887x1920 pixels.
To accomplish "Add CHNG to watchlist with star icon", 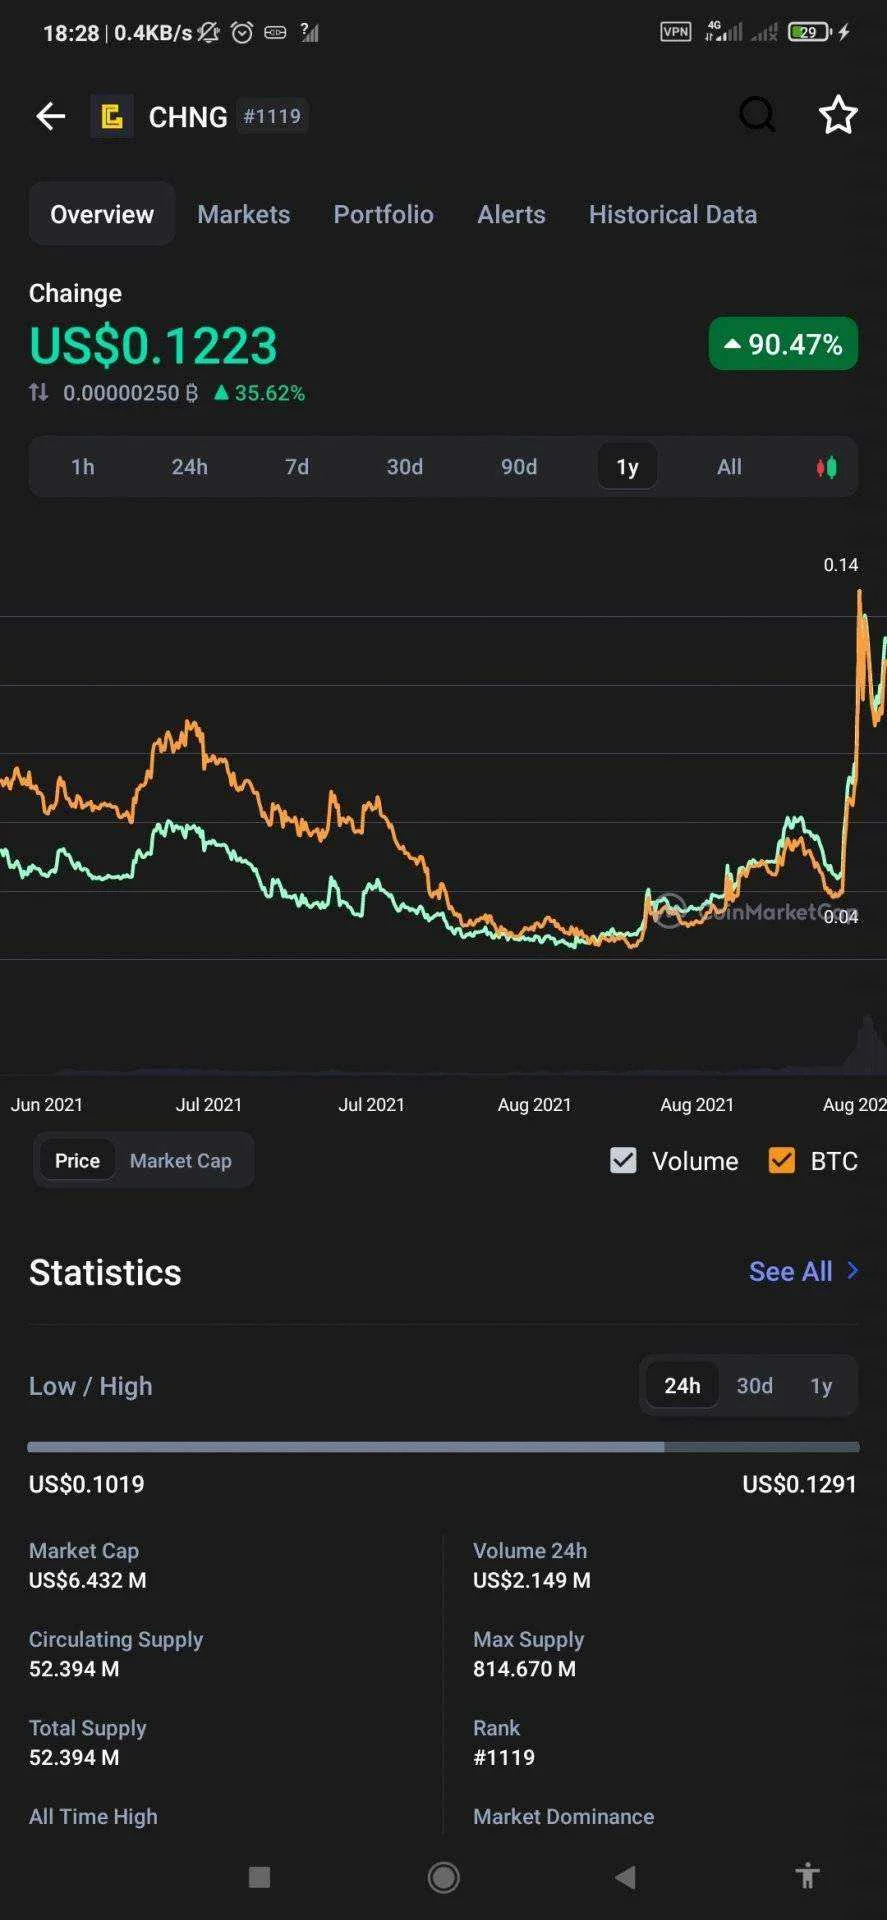I will 838,115.
